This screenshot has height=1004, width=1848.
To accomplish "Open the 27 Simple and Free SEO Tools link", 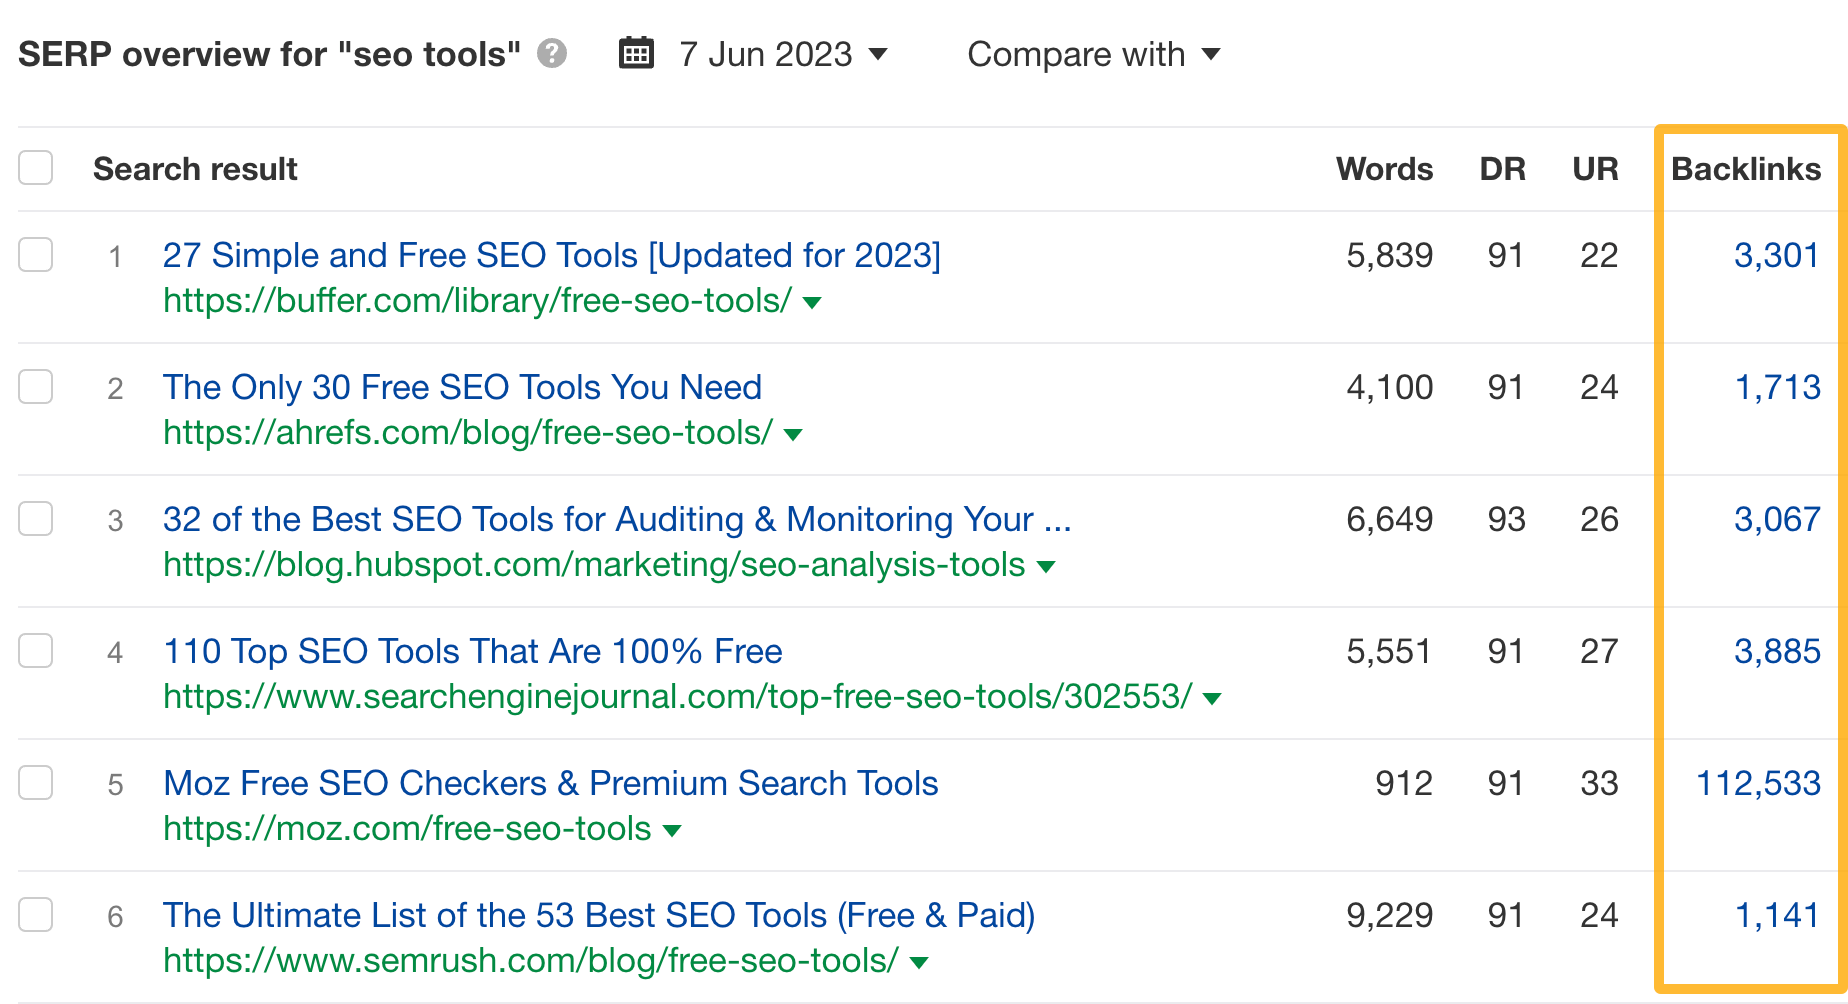I will [551, 255].
